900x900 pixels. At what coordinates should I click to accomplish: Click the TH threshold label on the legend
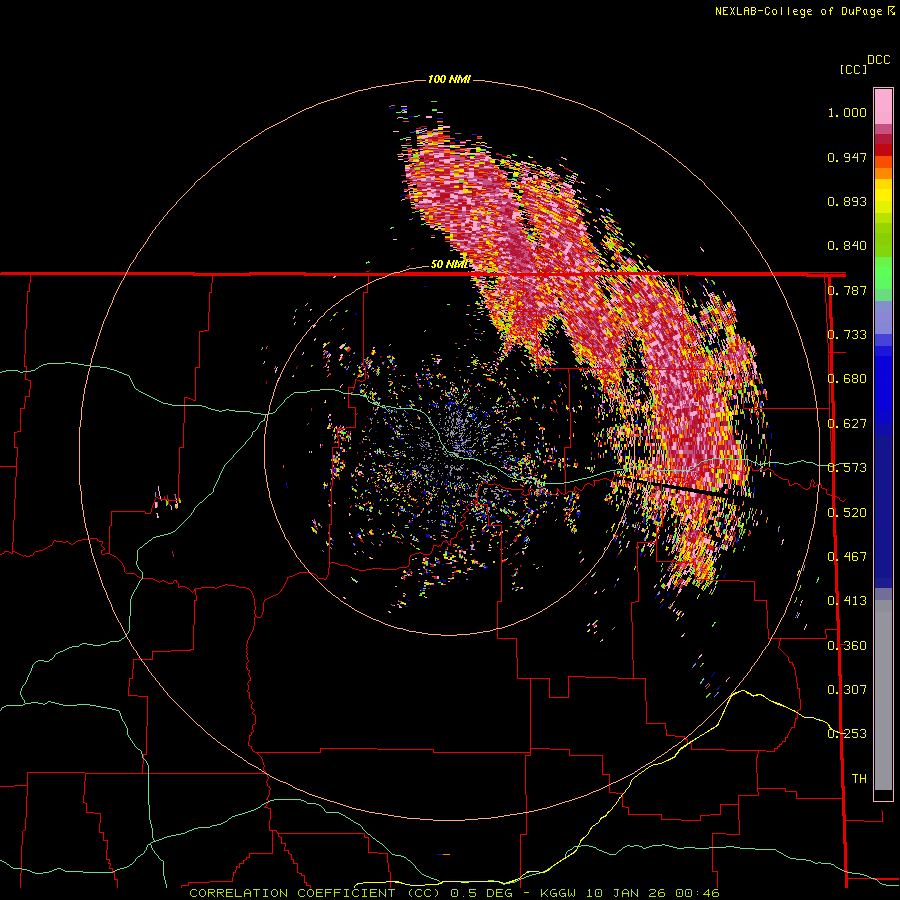click(859, 779)
